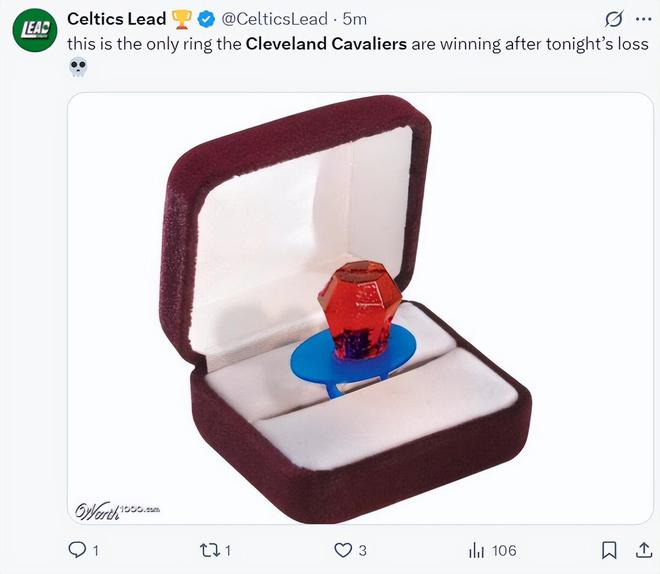The image size is (660, 574).
Task: Open the ring pop image attachment
Action: coord(360,308)
